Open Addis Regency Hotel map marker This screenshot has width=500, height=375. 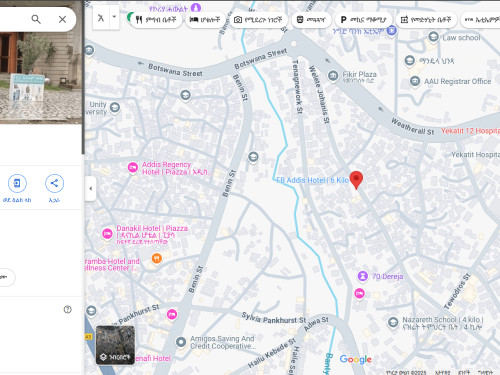coord(133,168)
